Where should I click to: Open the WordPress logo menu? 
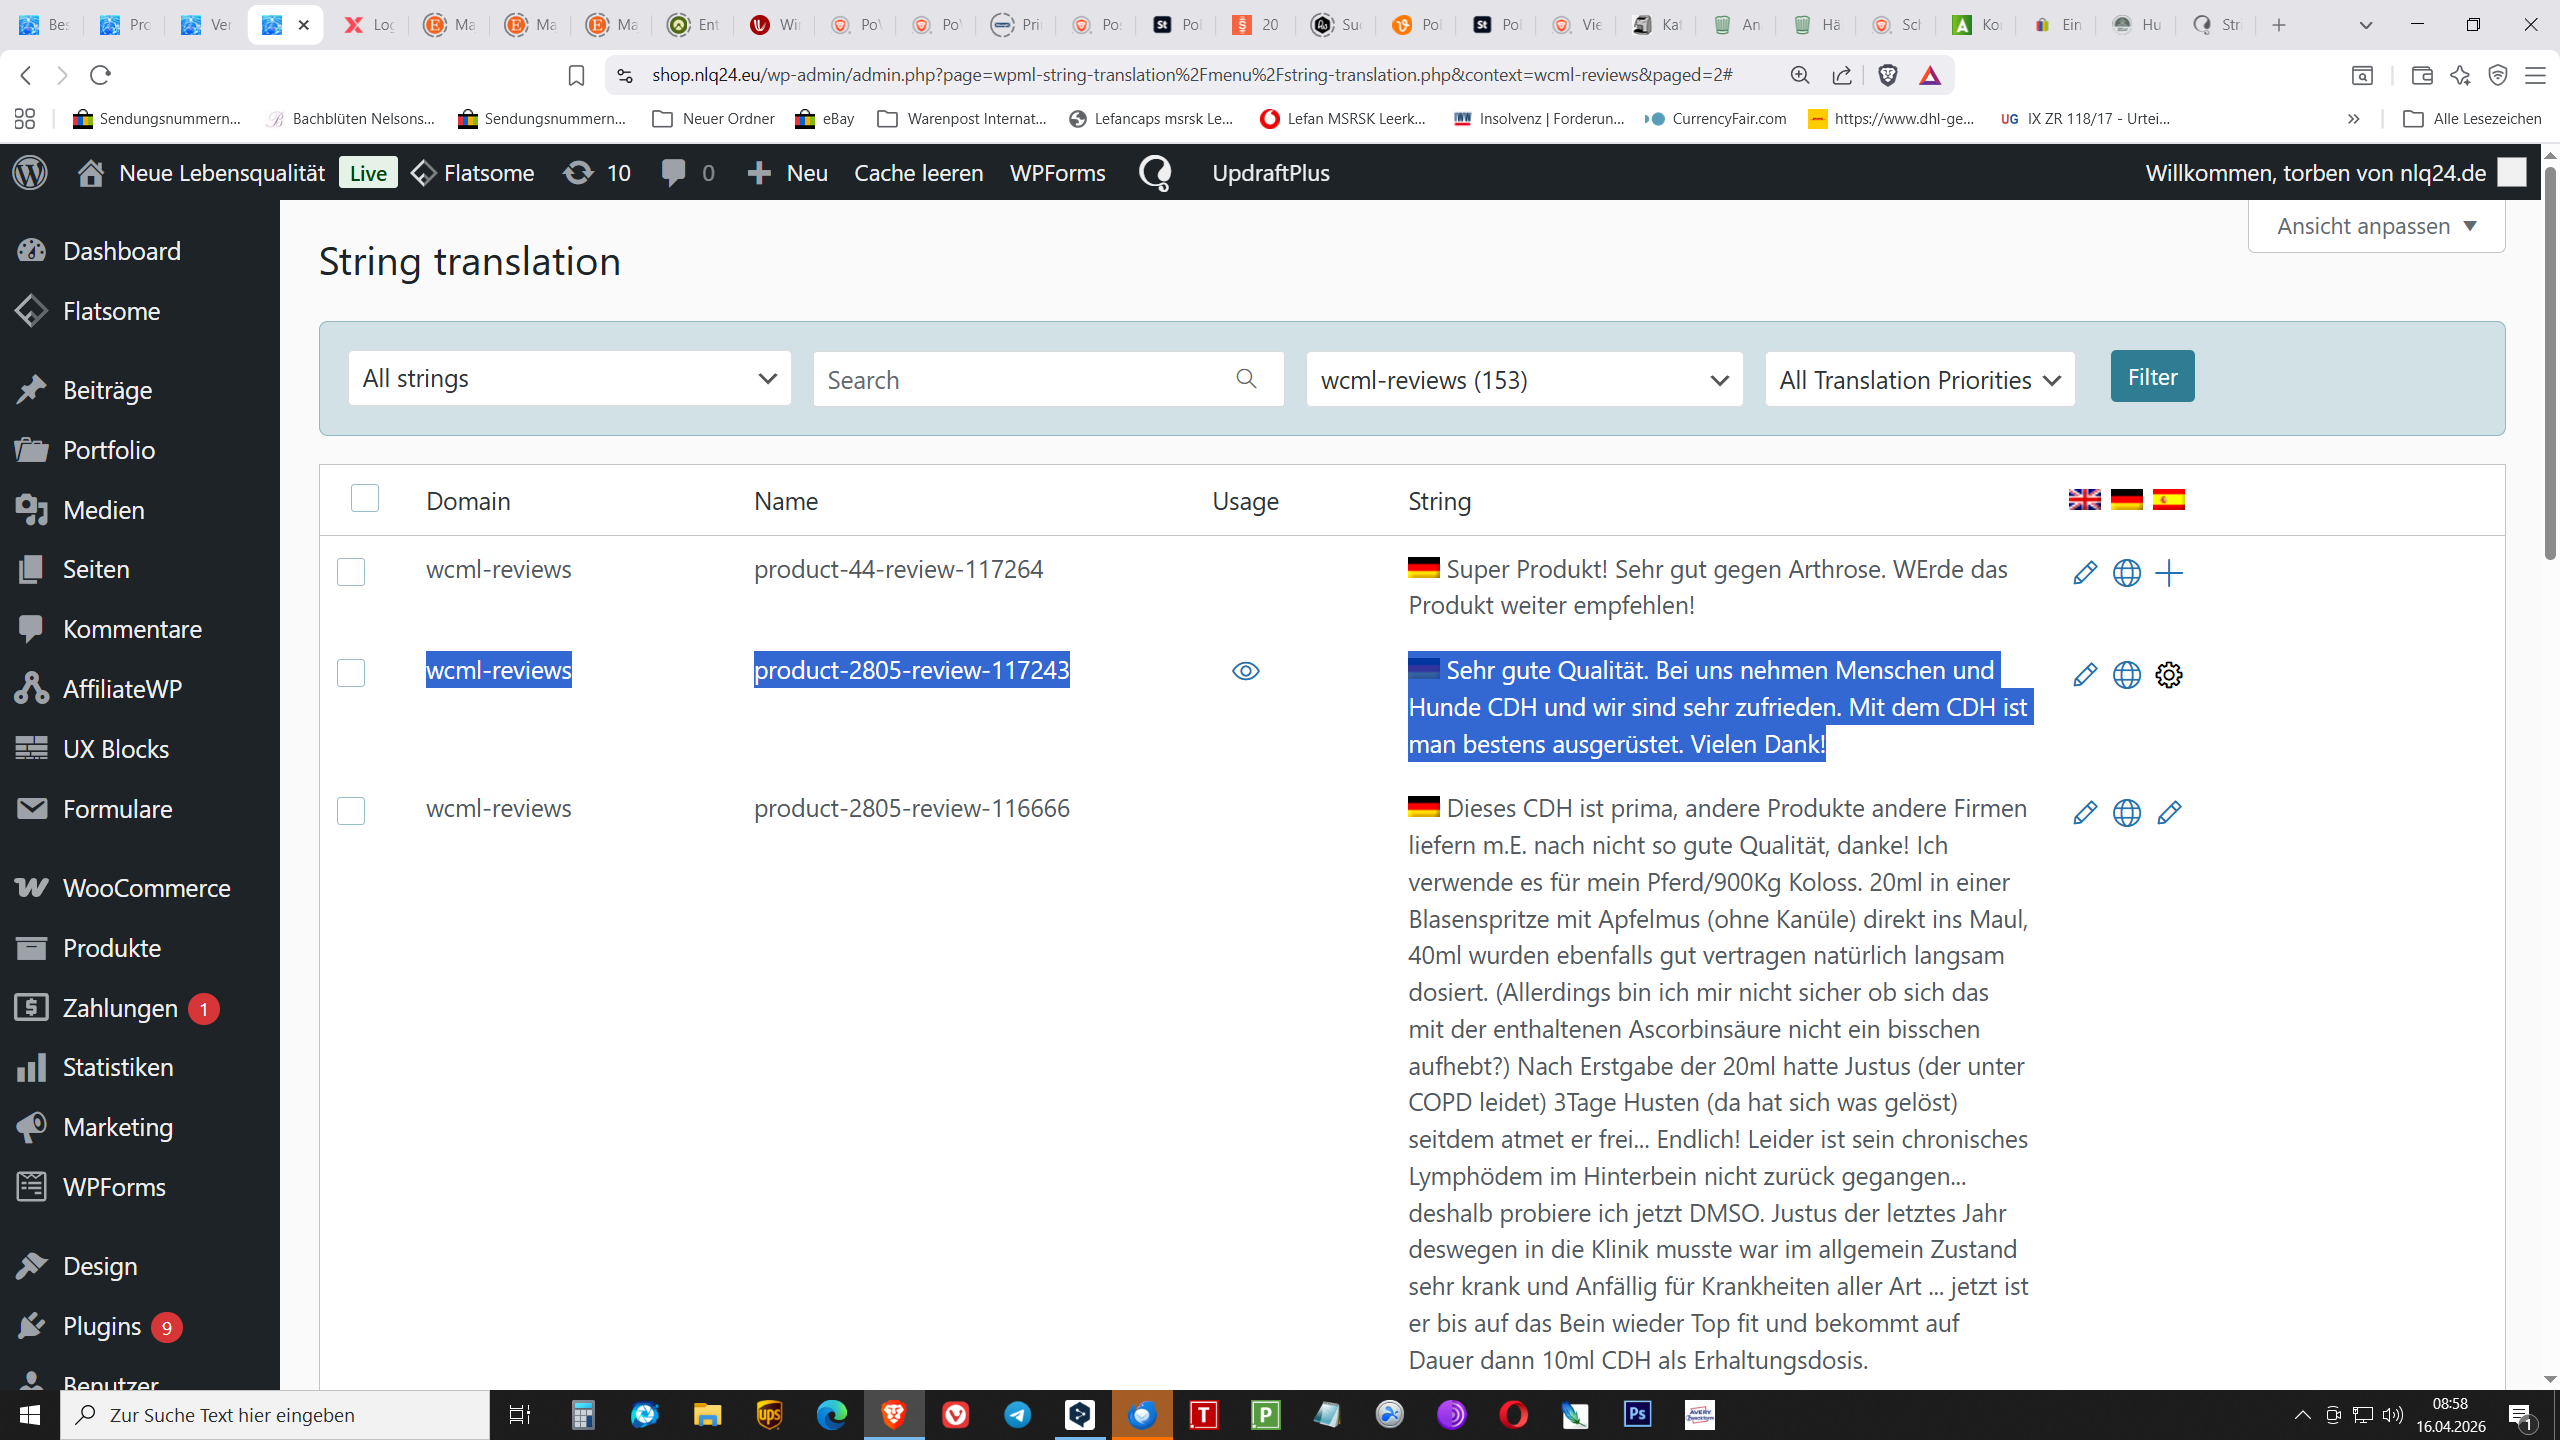tap(30, 173)
